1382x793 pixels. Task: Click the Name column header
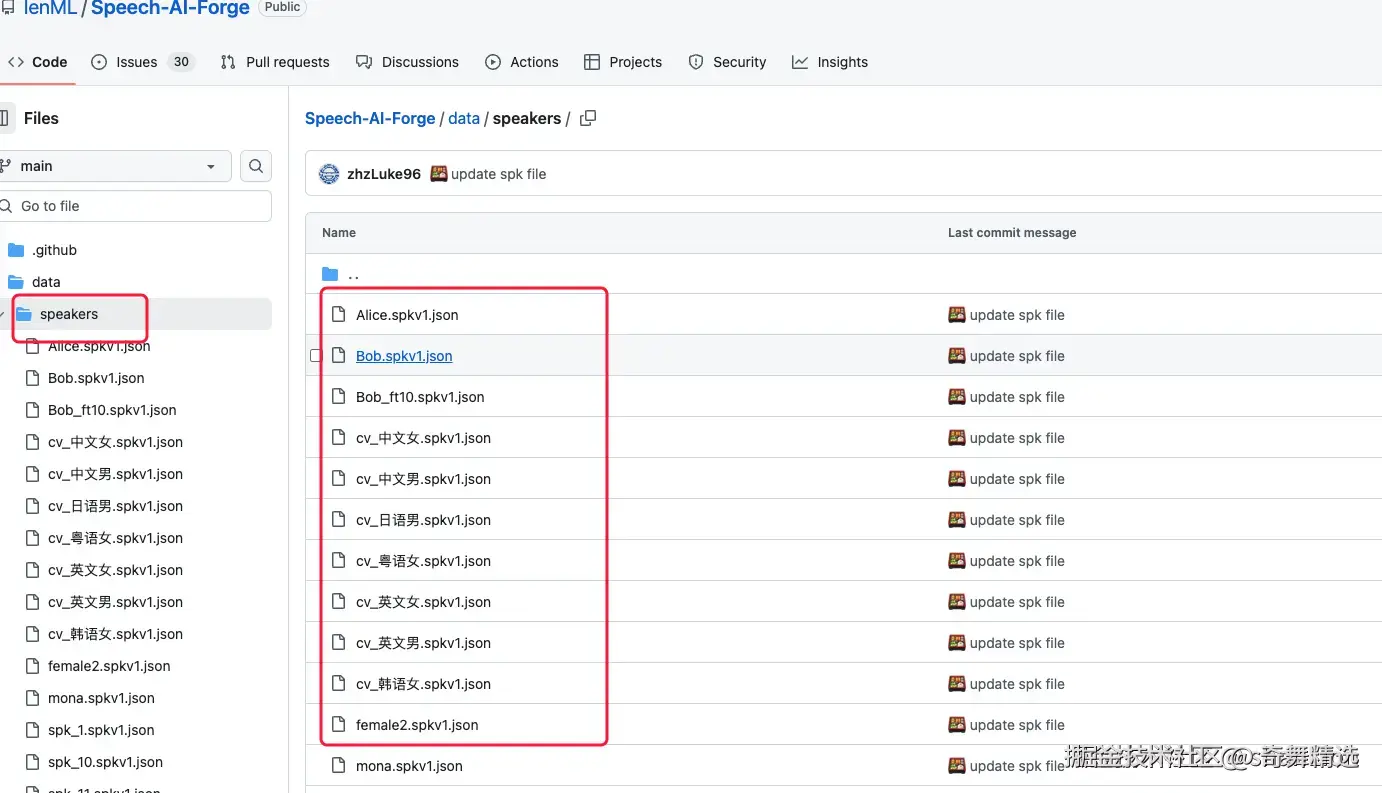coord(339,232)
